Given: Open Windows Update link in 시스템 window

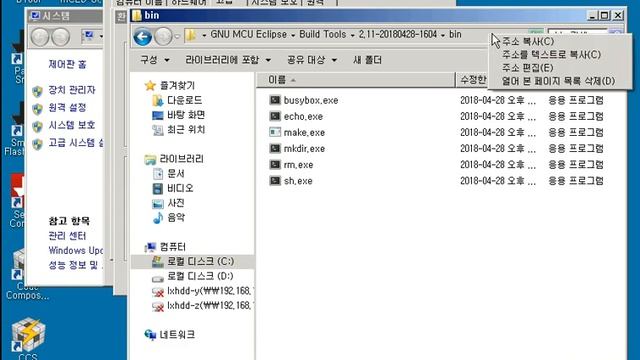Looking at the screenshot, I should pos(76,251).
